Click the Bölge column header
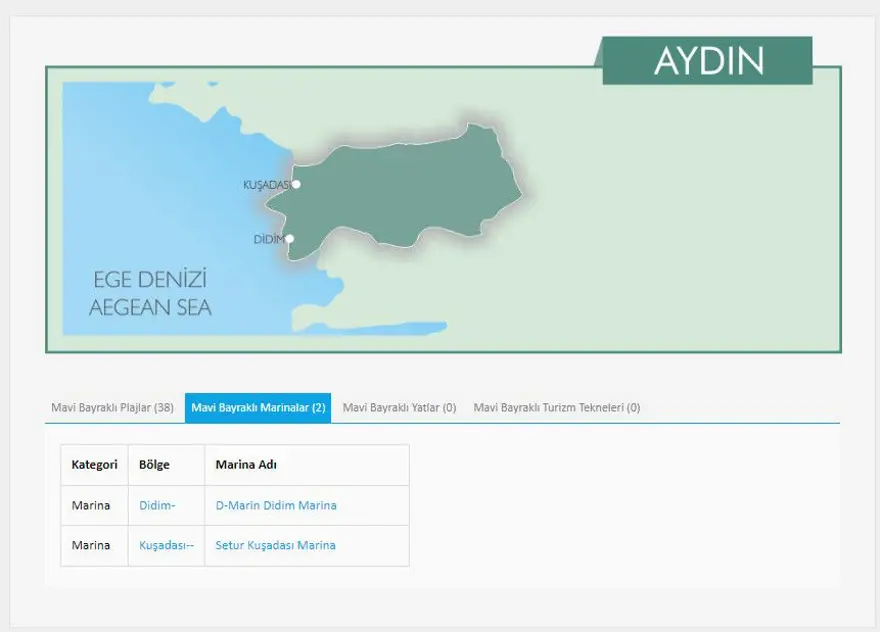 tap(154, 464)
